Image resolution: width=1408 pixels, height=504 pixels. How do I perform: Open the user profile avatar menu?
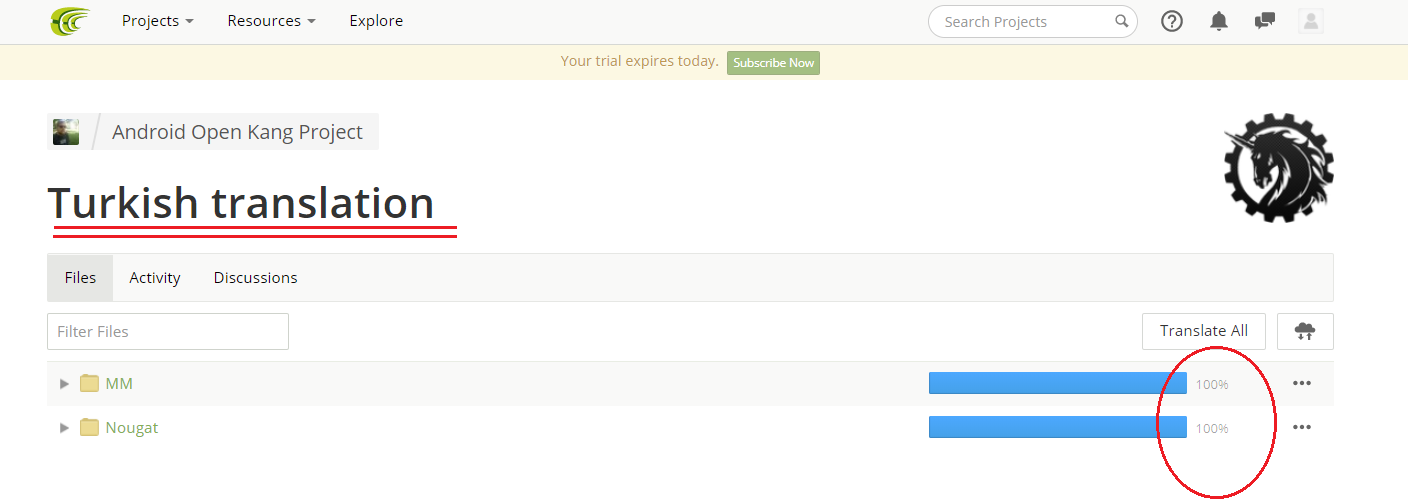[x=1311, y=21]
